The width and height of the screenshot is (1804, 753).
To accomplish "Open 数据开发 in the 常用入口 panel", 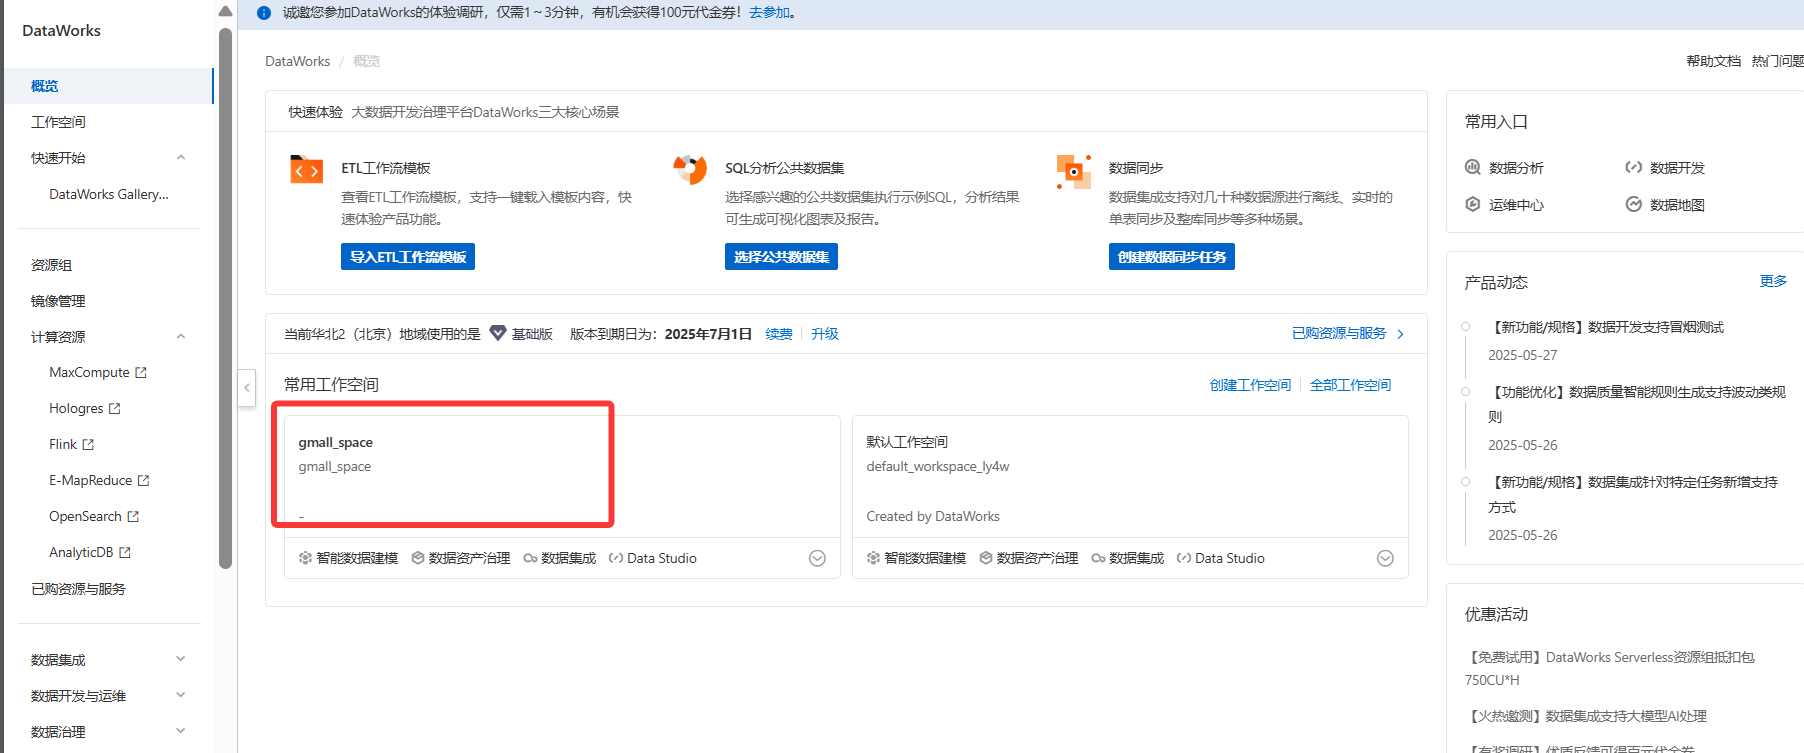I will tap(1666, 168).
